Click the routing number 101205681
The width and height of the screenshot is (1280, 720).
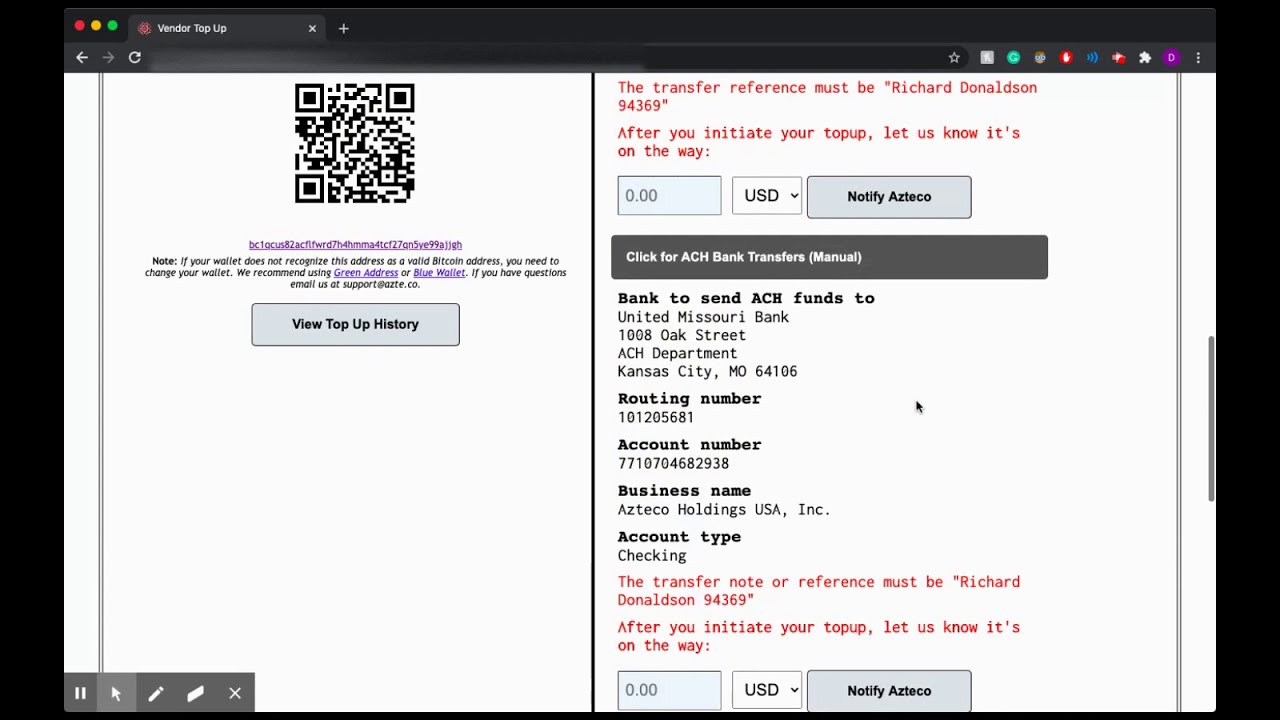[x=655, y=417]
